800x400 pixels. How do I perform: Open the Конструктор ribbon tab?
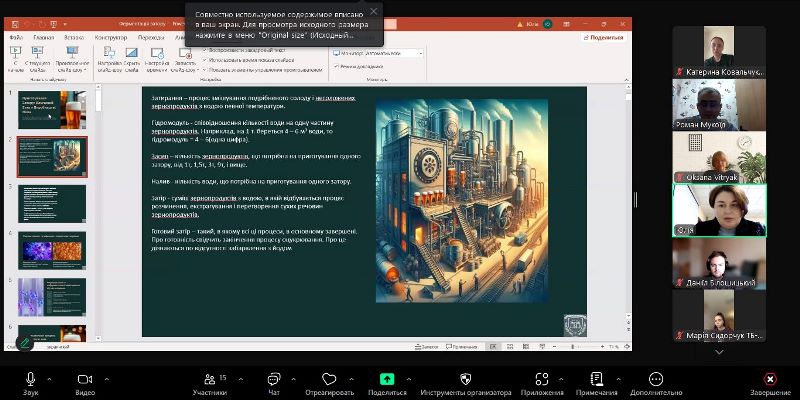coord(110,37)
